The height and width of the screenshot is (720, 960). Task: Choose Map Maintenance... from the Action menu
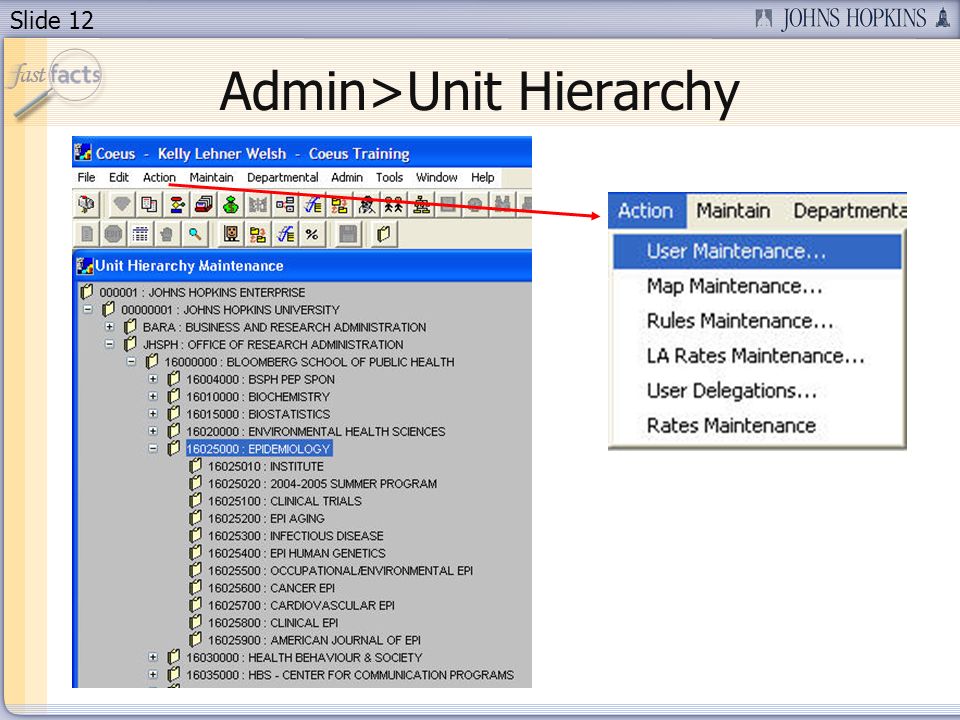coord(757,286)
